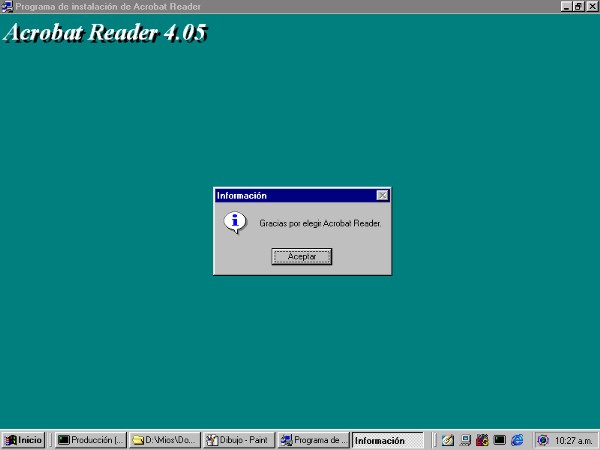The height and width of the screenshot is (450, 600).
Task: Switch to the D:\Mios folder taskbar window
Action: click(x=165, y=440)
